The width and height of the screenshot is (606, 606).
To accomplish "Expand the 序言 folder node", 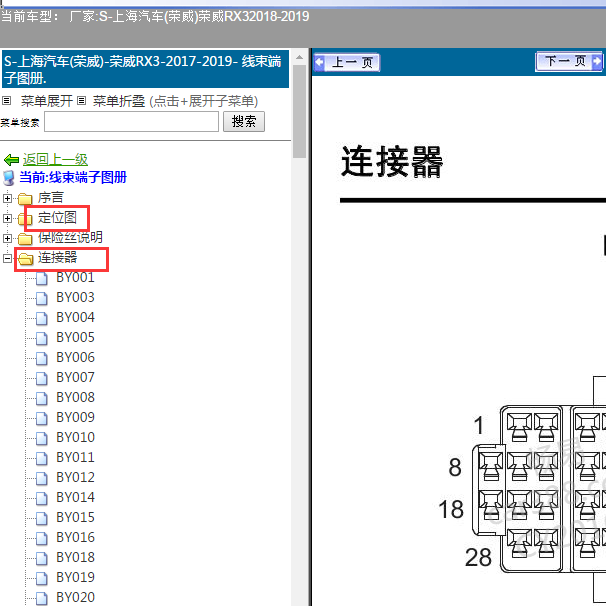I will (x=7, y=198).
